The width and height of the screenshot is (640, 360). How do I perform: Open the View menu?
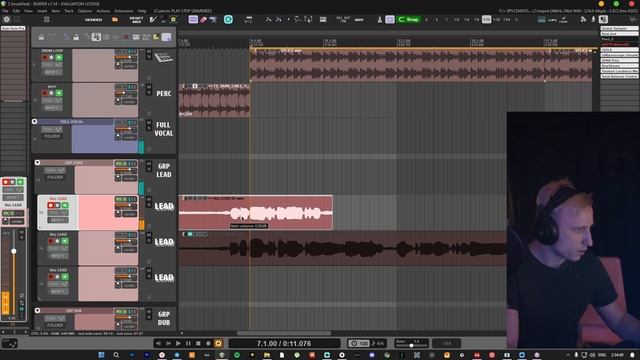pyautogui.click(x=28, y=11)
